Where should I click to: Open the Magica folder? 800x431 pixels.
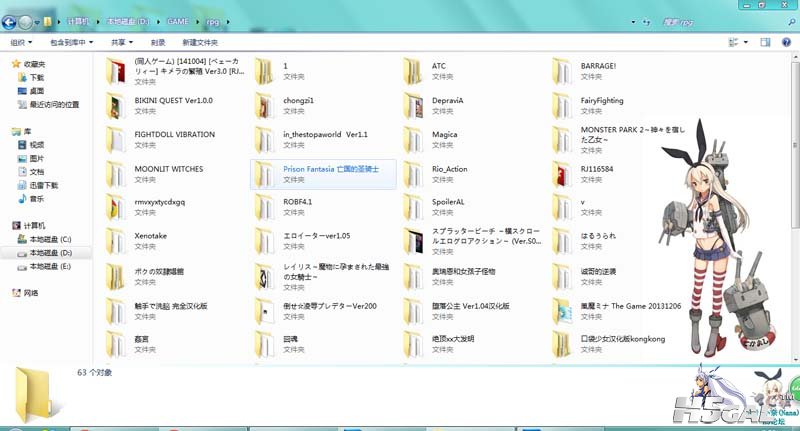click(x=444, y=134)
